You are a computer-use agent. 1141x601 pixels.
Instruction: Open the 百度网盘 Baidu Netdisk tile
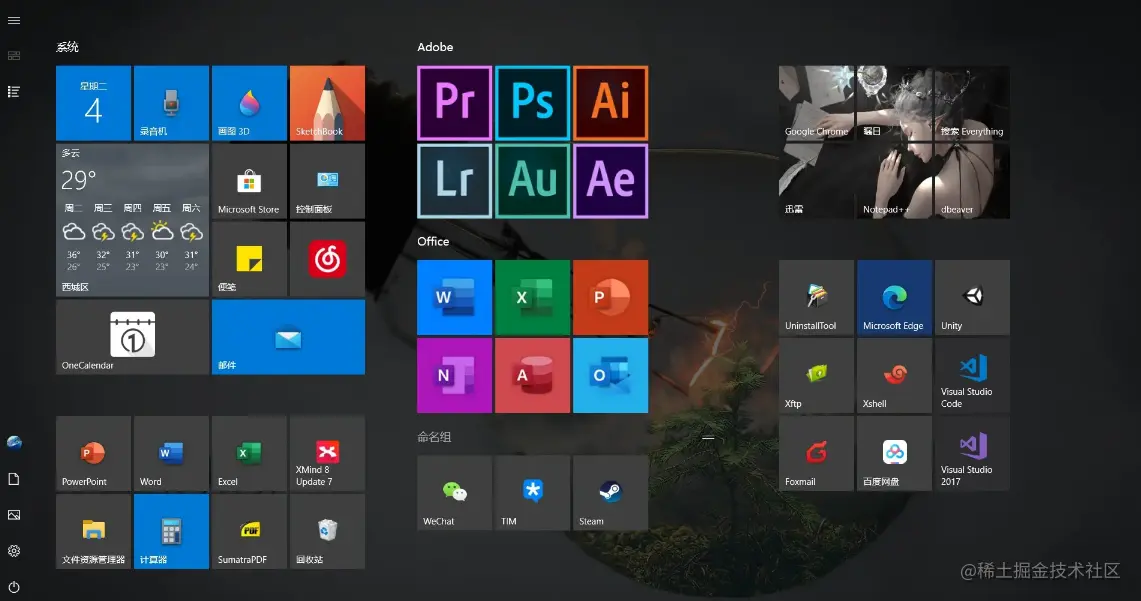coord(894,453)
